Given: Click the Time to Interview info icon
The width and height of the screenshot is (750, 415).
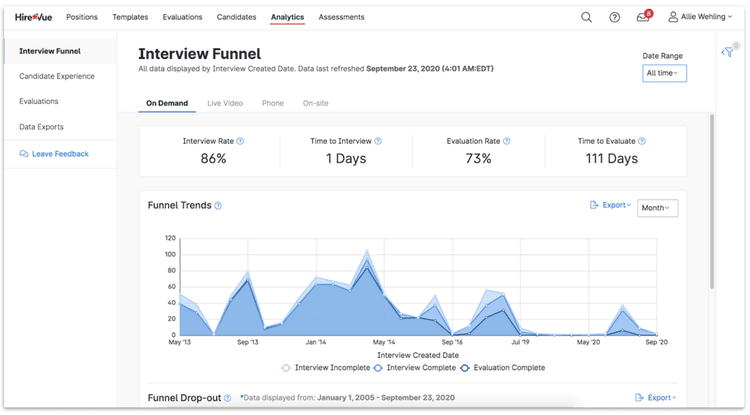Looking at the screenshot, I should pyautogui.click(x=378, y=141).
